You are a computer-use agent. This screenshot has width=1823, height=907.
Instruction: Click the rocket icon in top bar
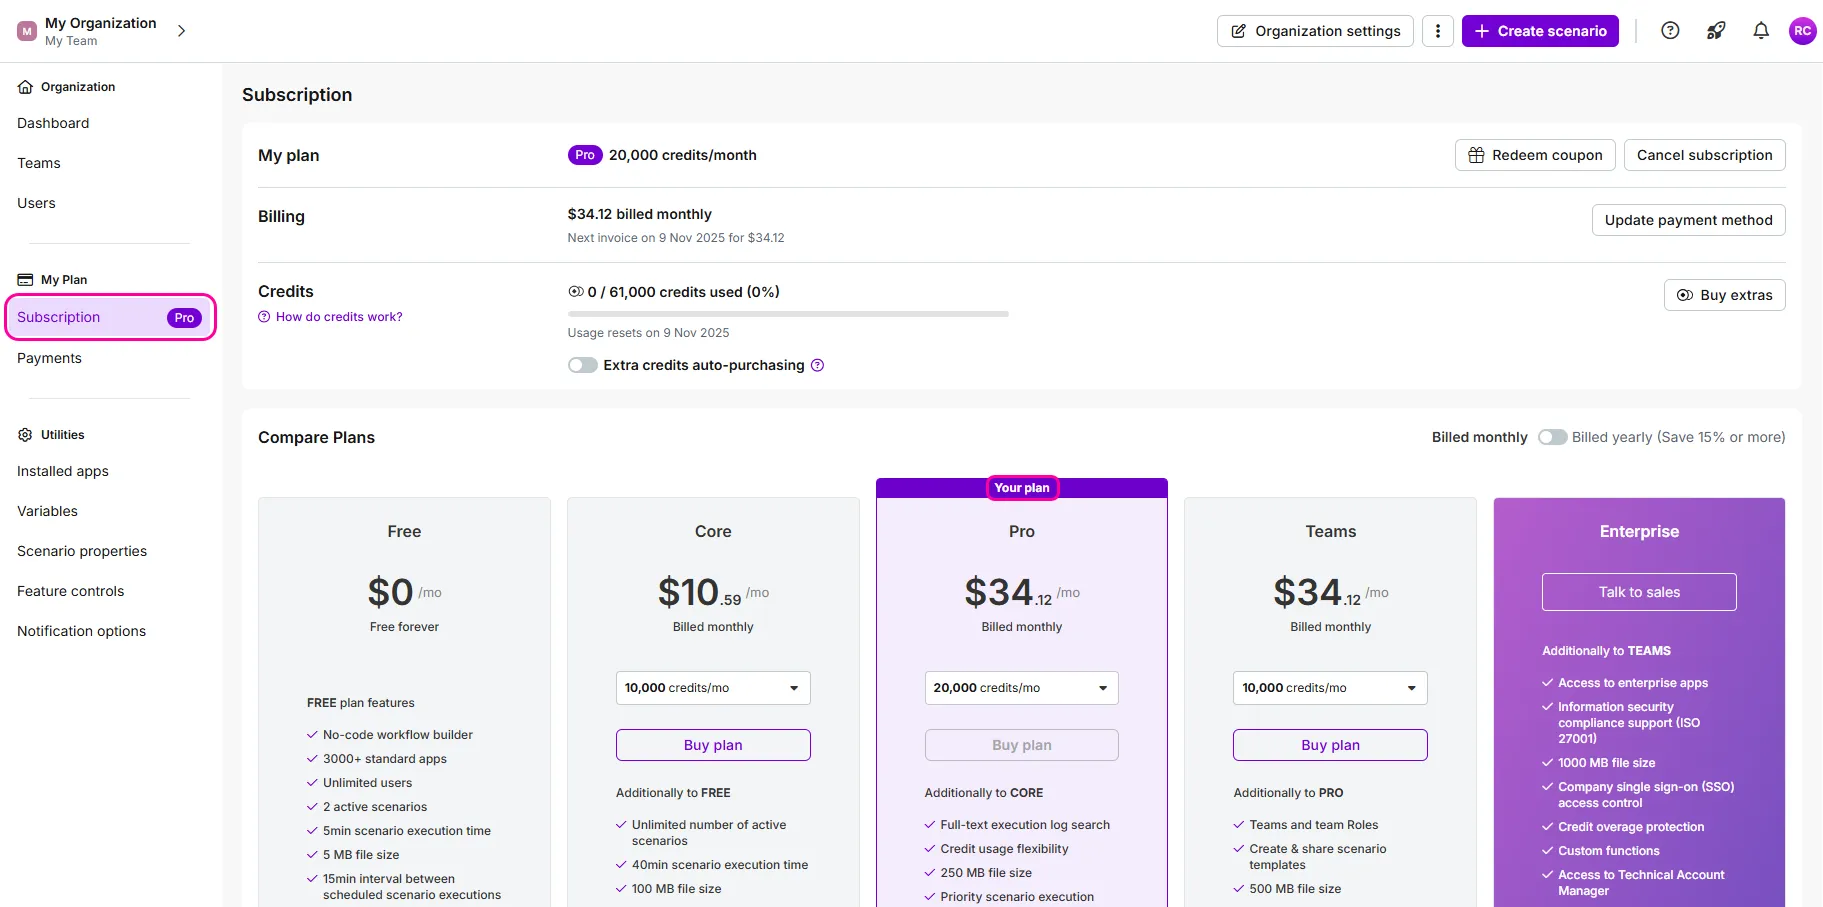coord(1716,31)
